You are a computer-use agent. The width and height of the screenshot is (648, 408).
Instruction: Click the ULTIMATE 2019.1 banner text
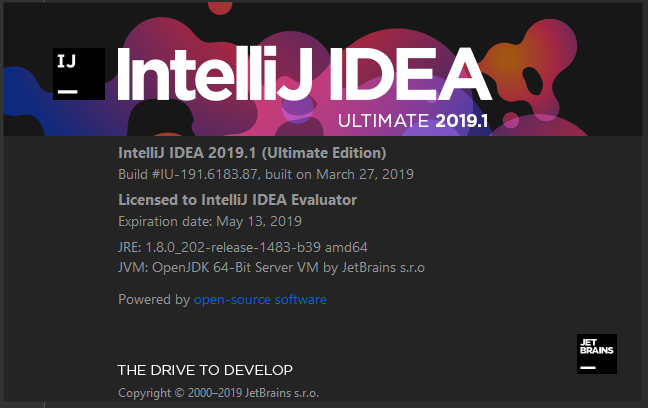[413, 121]
